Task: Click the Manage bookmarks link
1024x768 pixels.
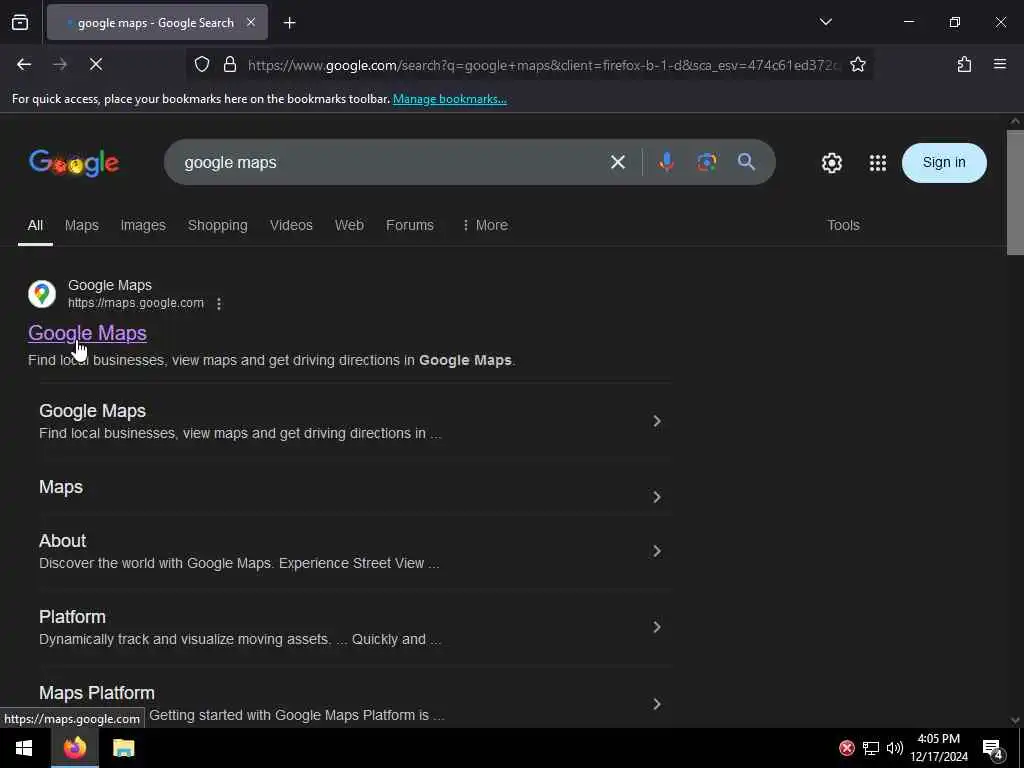Action: [449, 99]
